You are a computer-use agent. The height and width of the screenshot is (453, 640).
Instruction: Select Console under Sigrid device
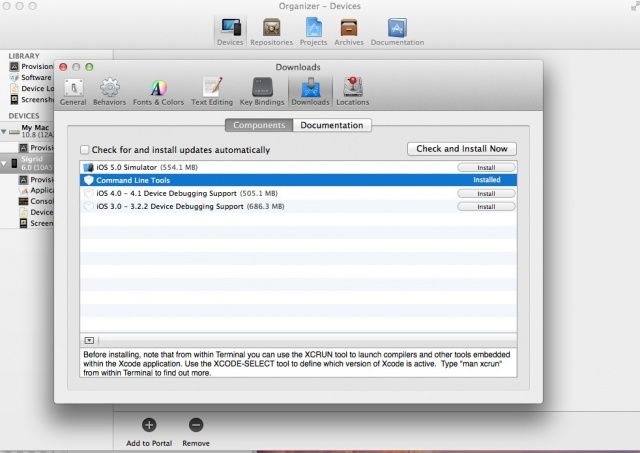pos(36,201)
